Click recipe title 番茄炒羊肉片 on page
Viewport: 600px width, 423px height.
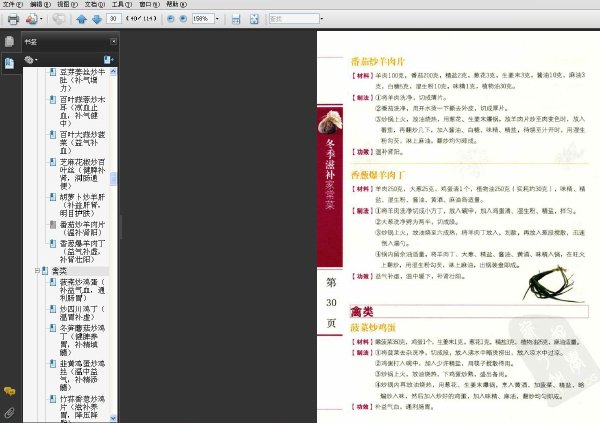(x=378, y=61)
